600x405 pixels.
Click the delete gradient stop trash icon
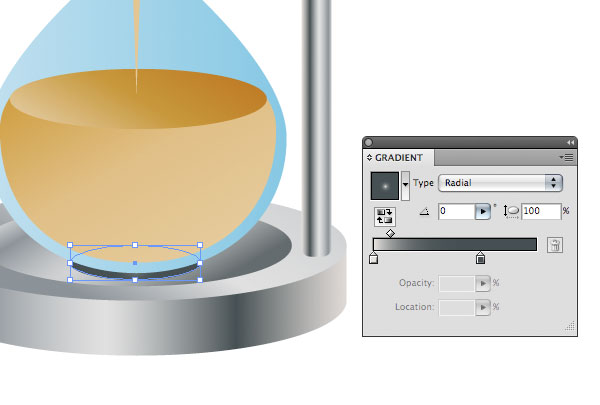(555, 245)
